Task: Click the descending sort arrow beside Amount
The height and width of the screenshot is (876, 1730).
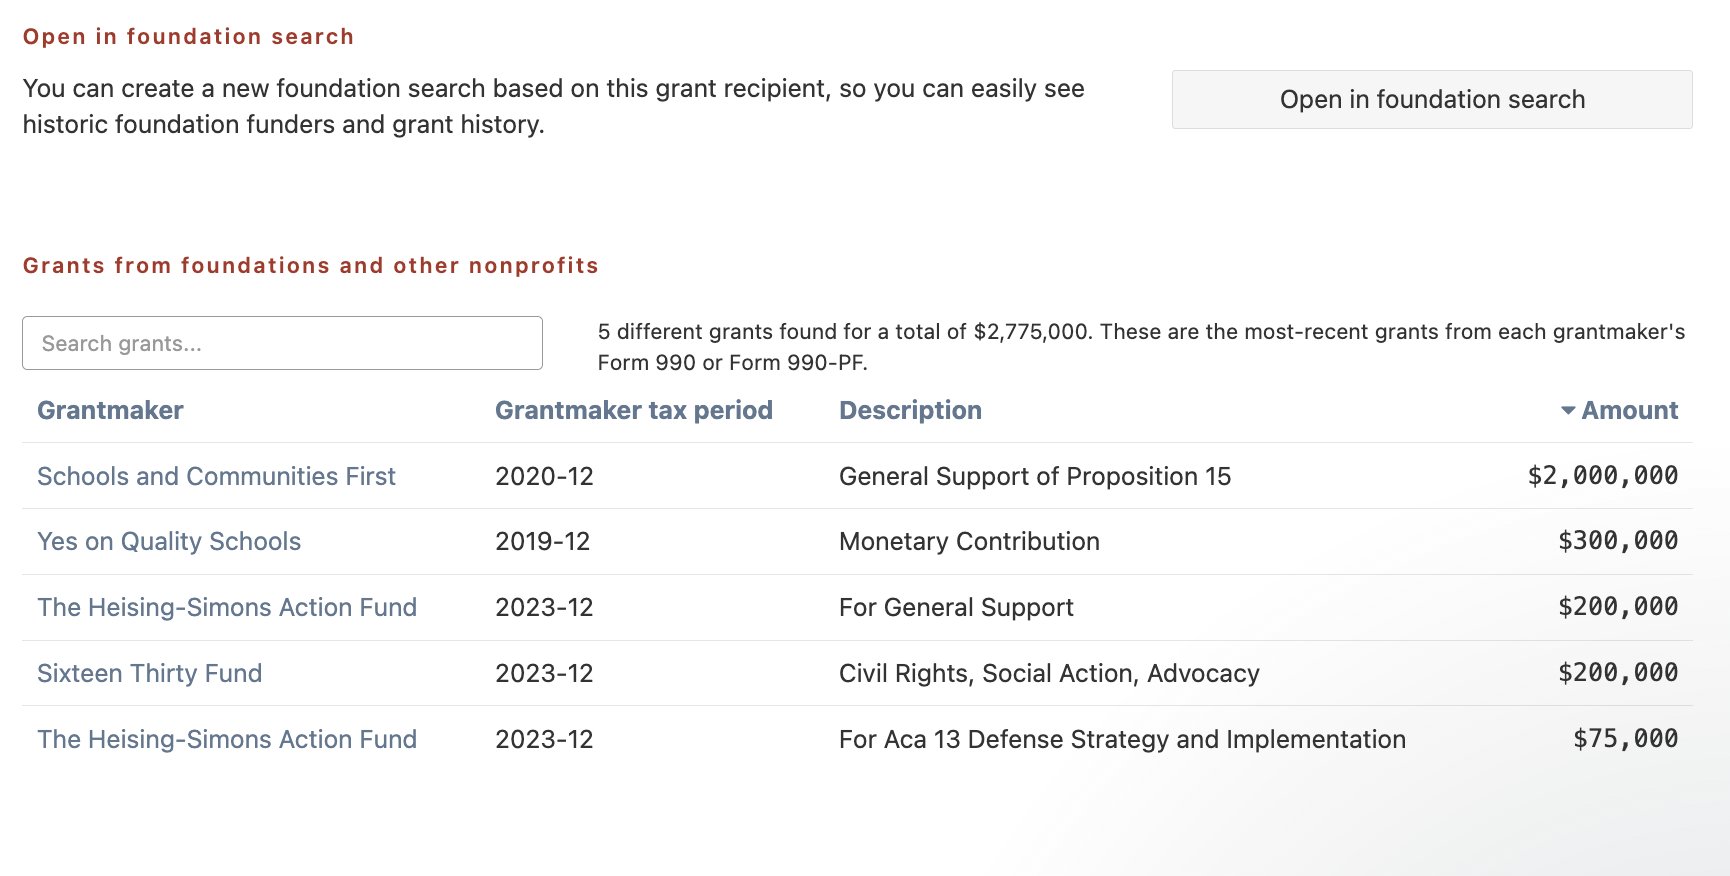Action: [x=1567, y=411]
